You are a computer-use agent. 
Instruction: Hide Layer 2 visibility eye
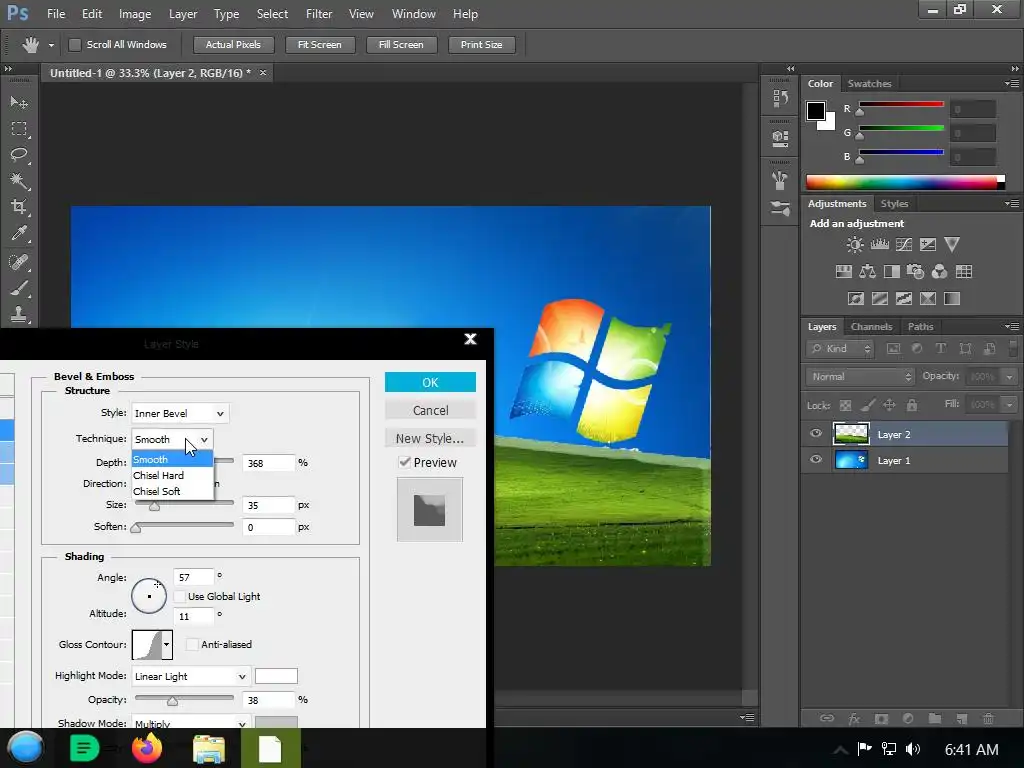pos(816,434)
